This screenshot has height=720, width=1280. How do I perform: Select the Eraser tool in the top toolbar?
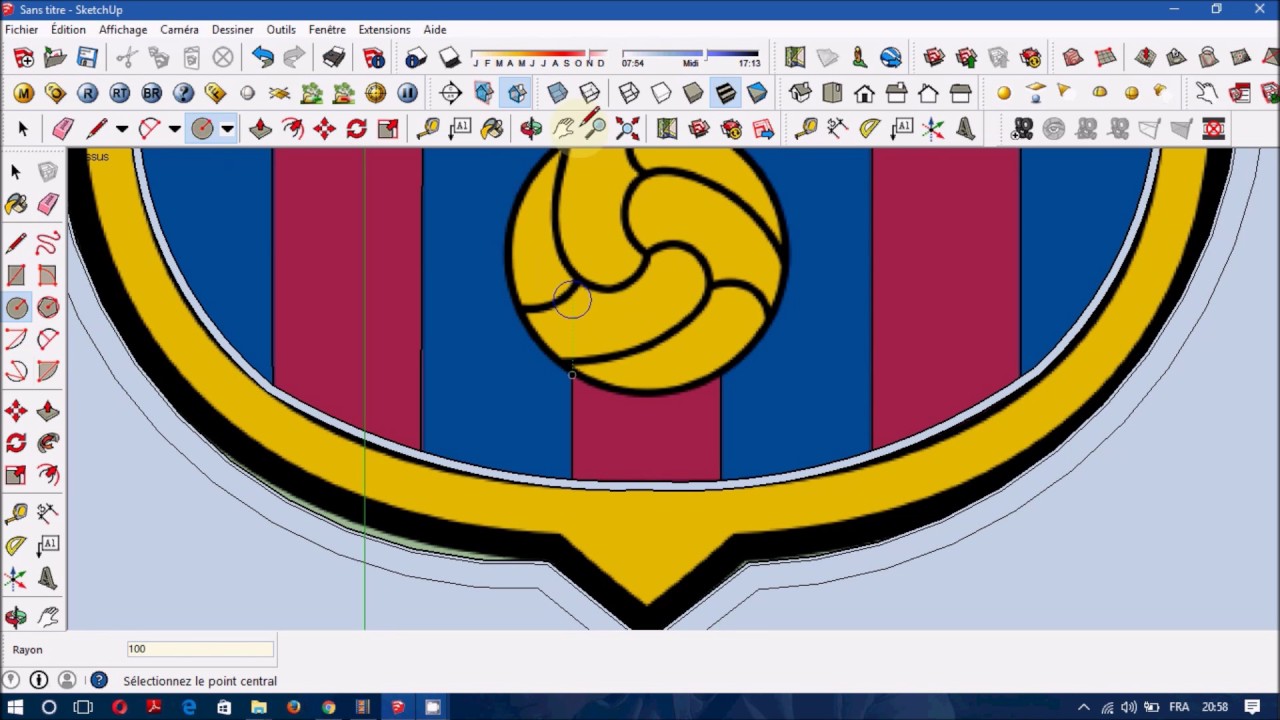[x=63, y=128]
